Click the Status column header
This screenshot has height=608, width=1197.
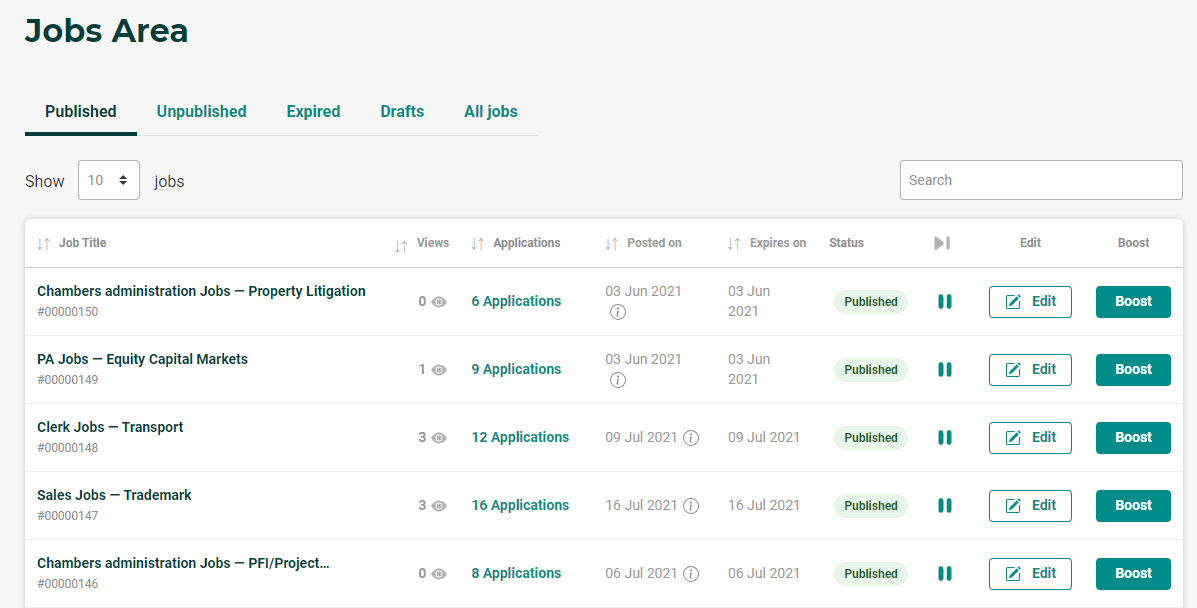click(x=847, y=243)
